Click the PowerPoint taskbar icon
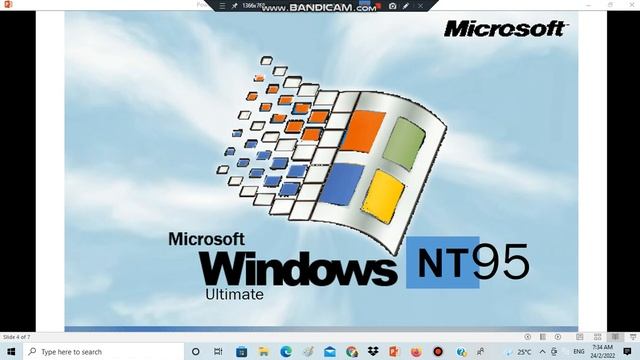Viewport: 640px width, 360px height. point(394,351)
